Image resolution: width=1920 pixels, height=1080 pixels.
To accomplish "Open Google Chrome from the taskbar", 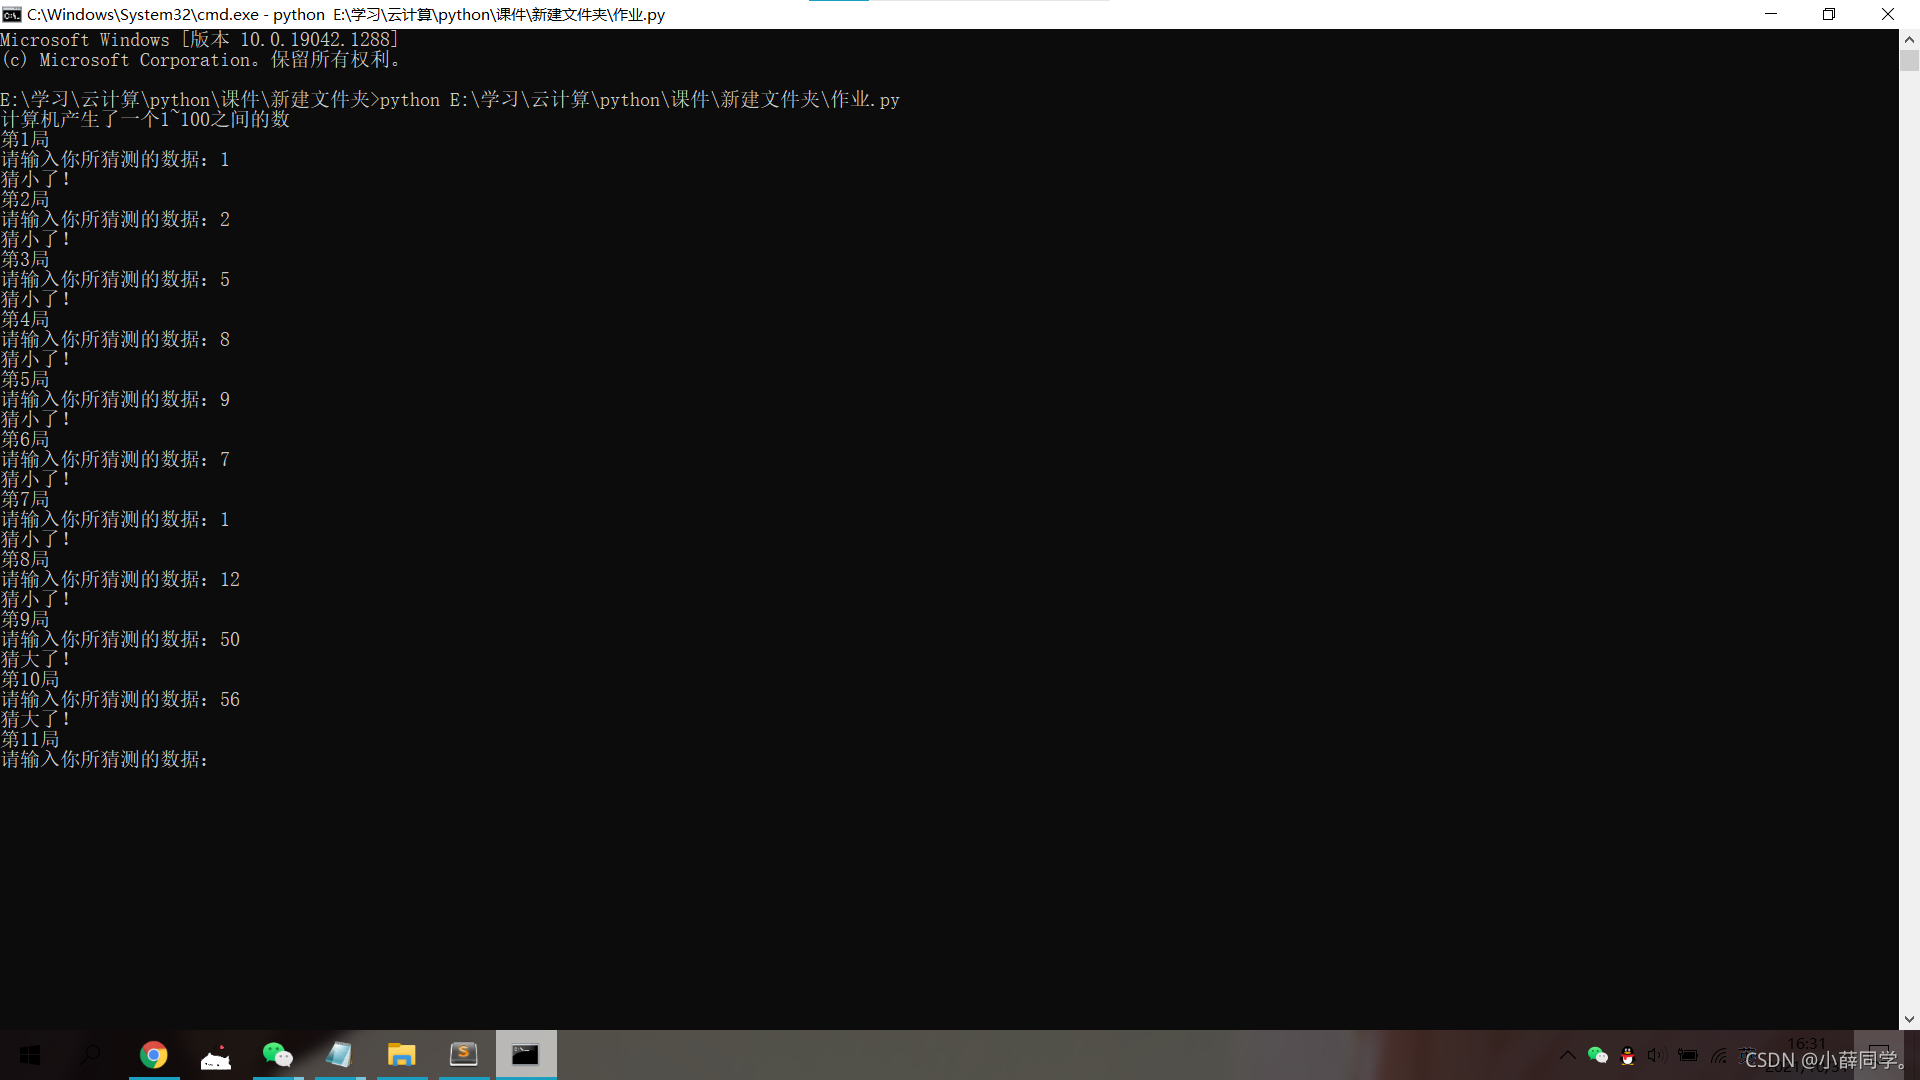I will coord(153,1055).
